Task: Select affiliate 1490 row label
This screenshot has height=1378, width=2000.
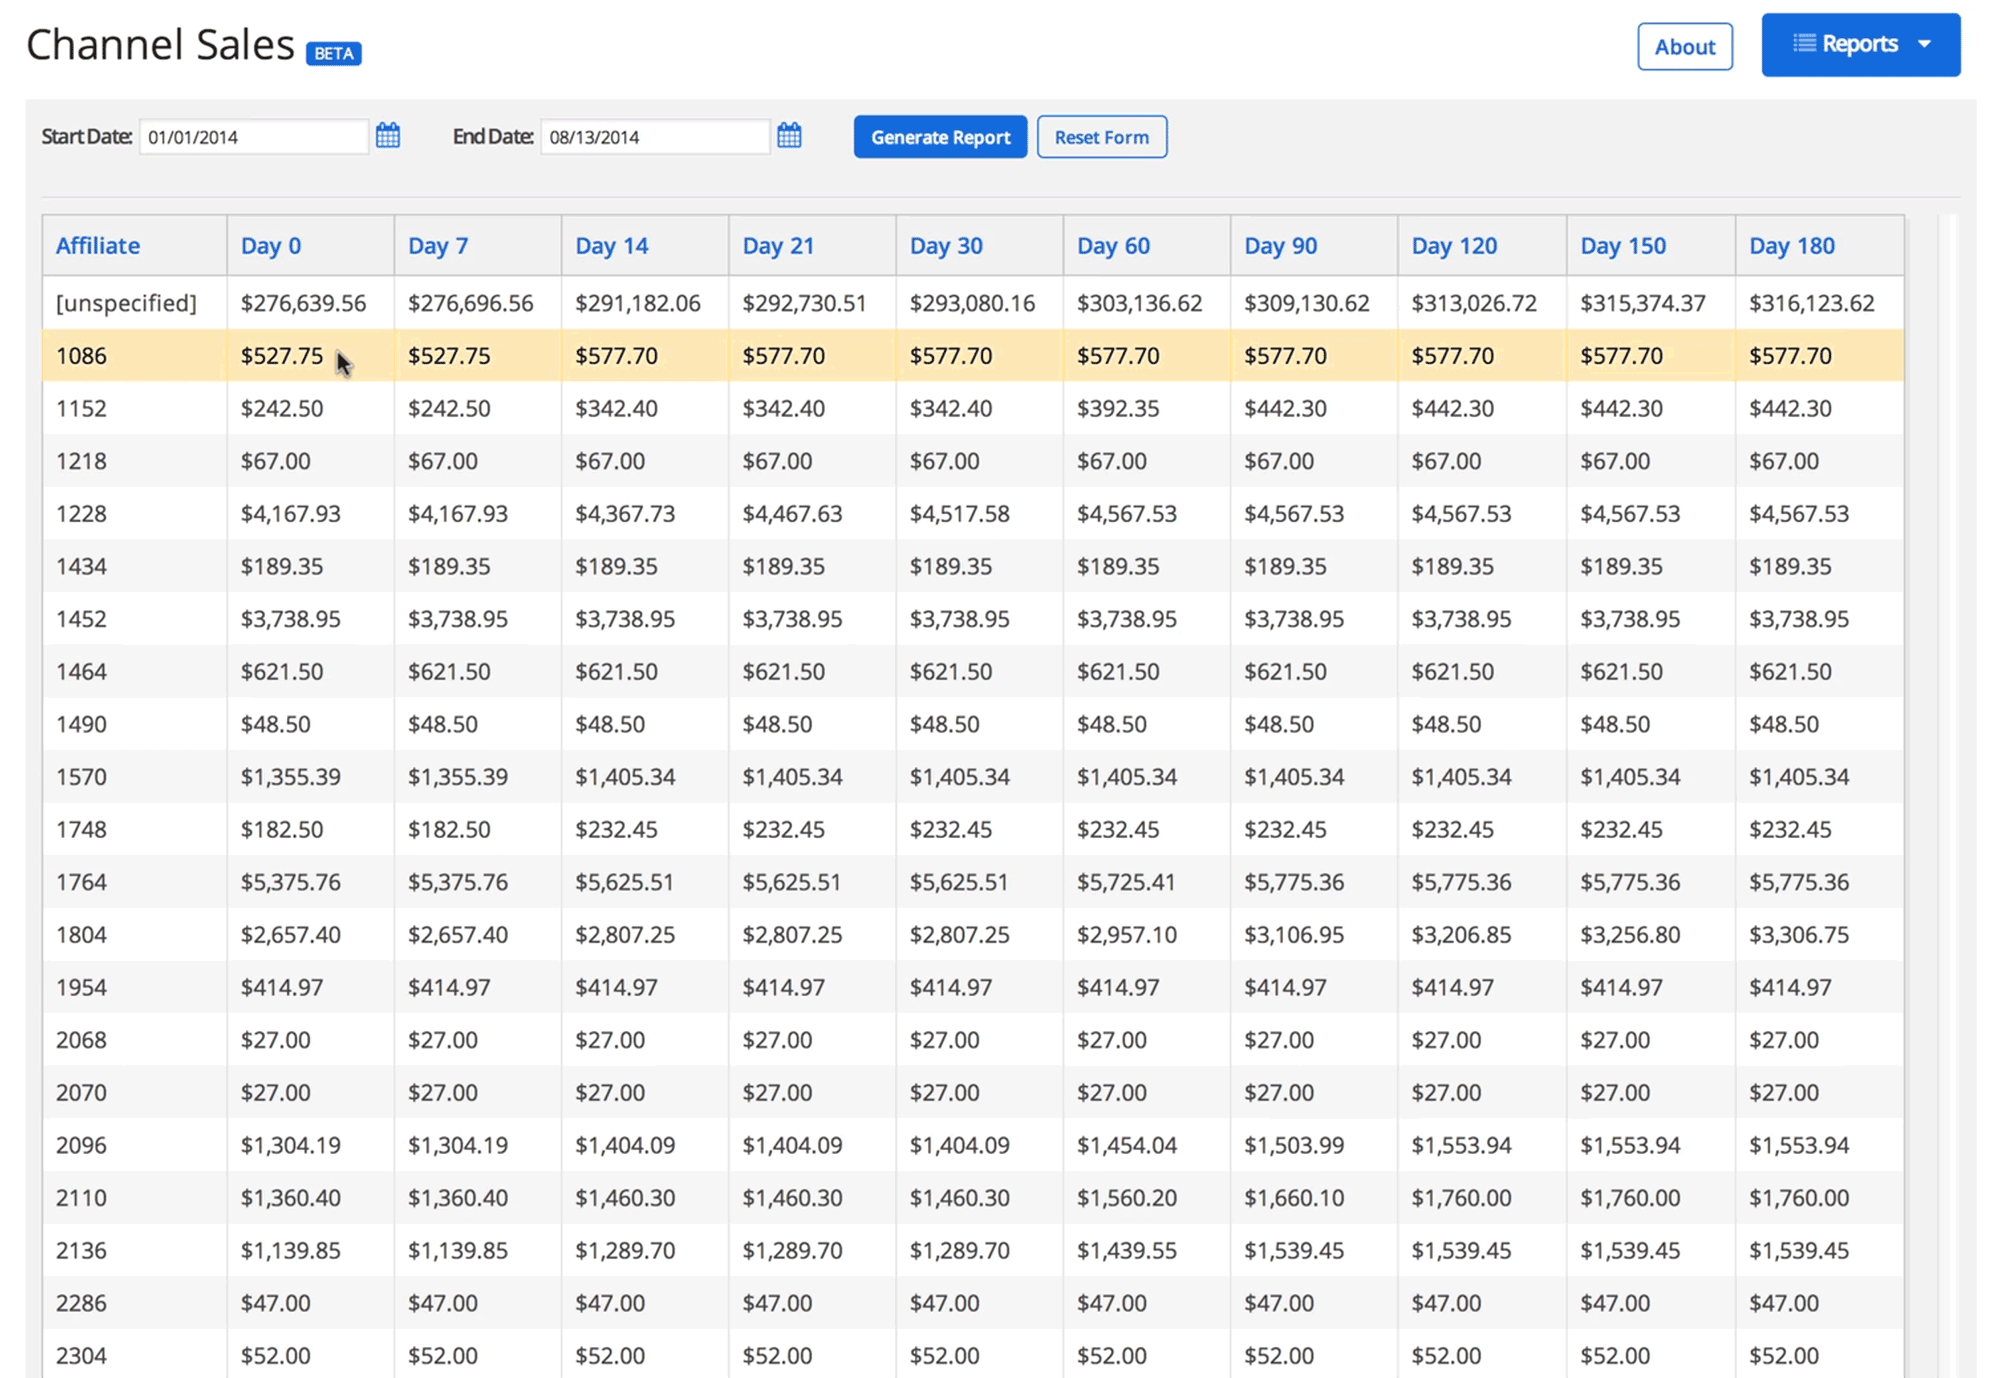Action: point(81,724)
